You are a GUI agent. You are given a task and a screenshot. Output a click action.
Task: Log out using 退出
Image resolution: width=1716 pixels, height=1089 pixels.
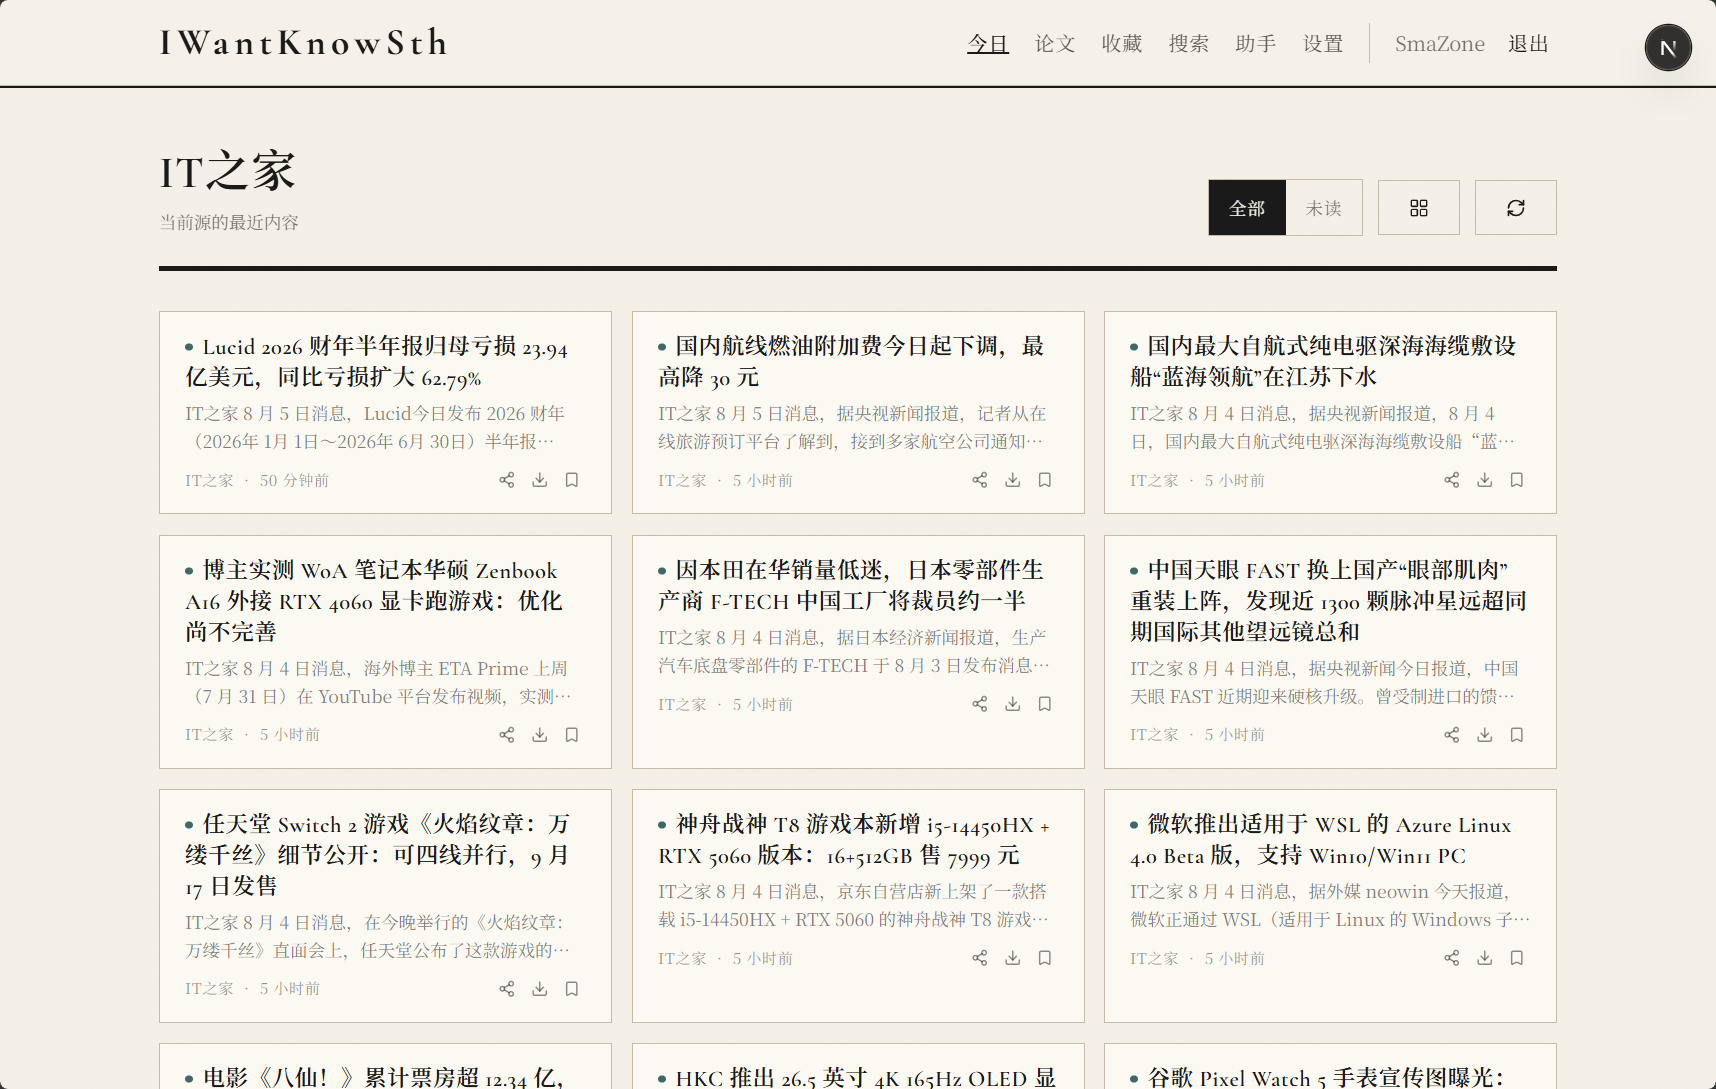[x=1528, y=44]
